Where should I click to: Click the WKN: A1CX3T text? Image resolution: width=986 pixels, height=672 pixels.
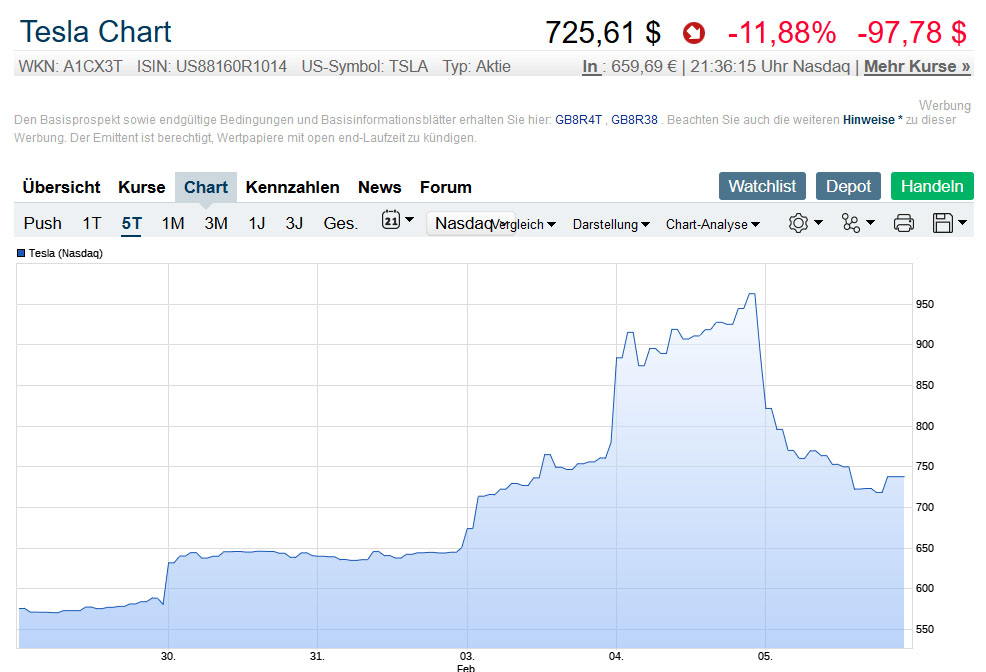[70, 66]
